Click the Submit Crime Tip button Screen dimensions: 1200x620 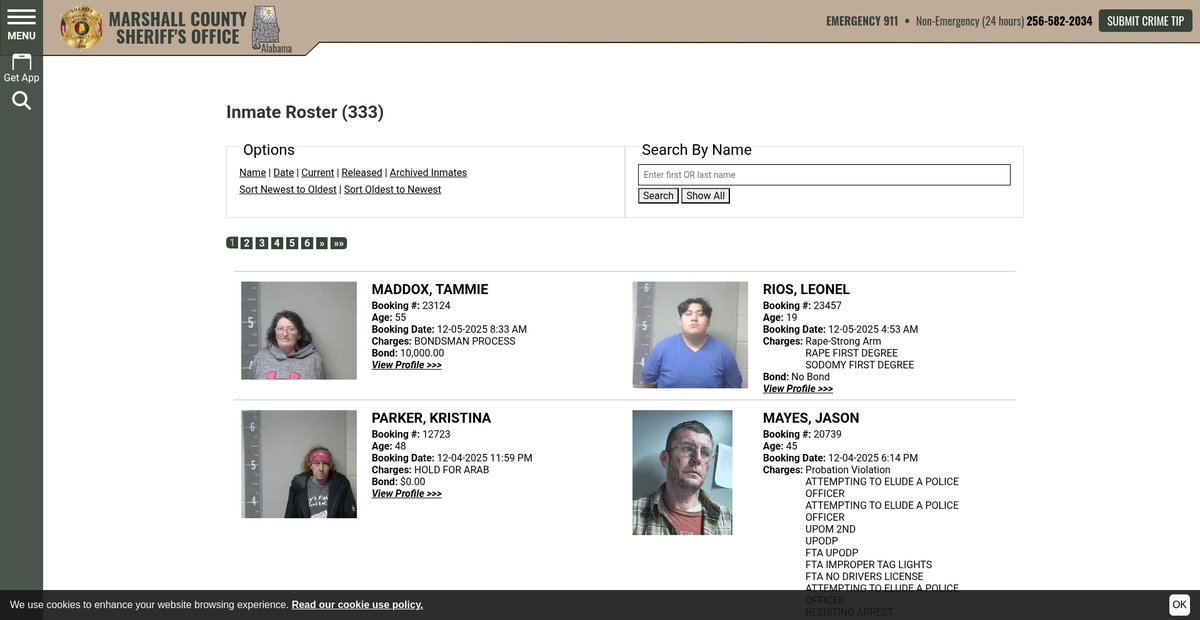click(x=1145, y=21)
